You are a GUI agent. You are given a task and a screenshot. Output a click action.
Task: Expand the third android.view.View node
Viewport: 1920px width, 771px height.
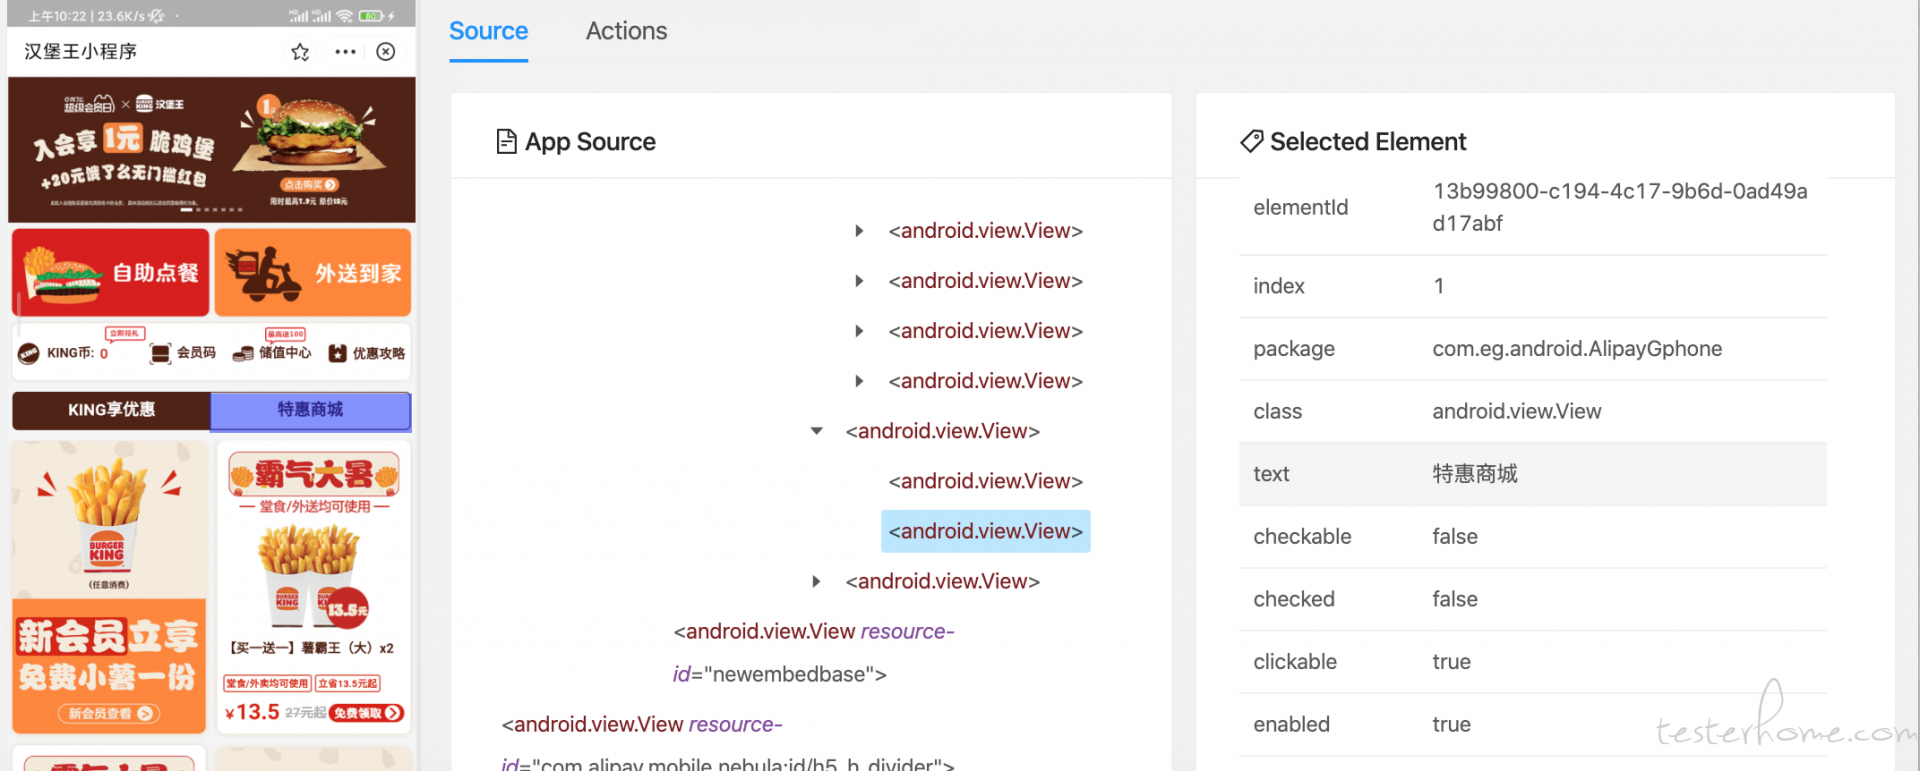(859, 331)
